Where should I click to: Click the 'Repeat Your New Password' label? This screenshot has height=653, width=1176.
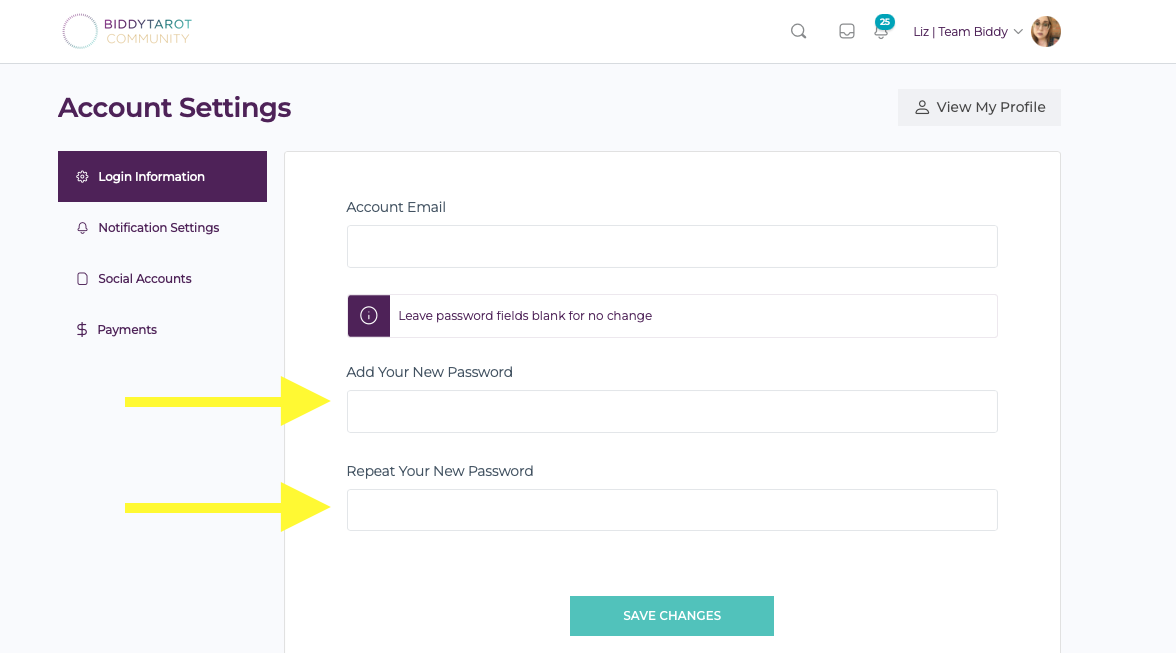(440, 471)
